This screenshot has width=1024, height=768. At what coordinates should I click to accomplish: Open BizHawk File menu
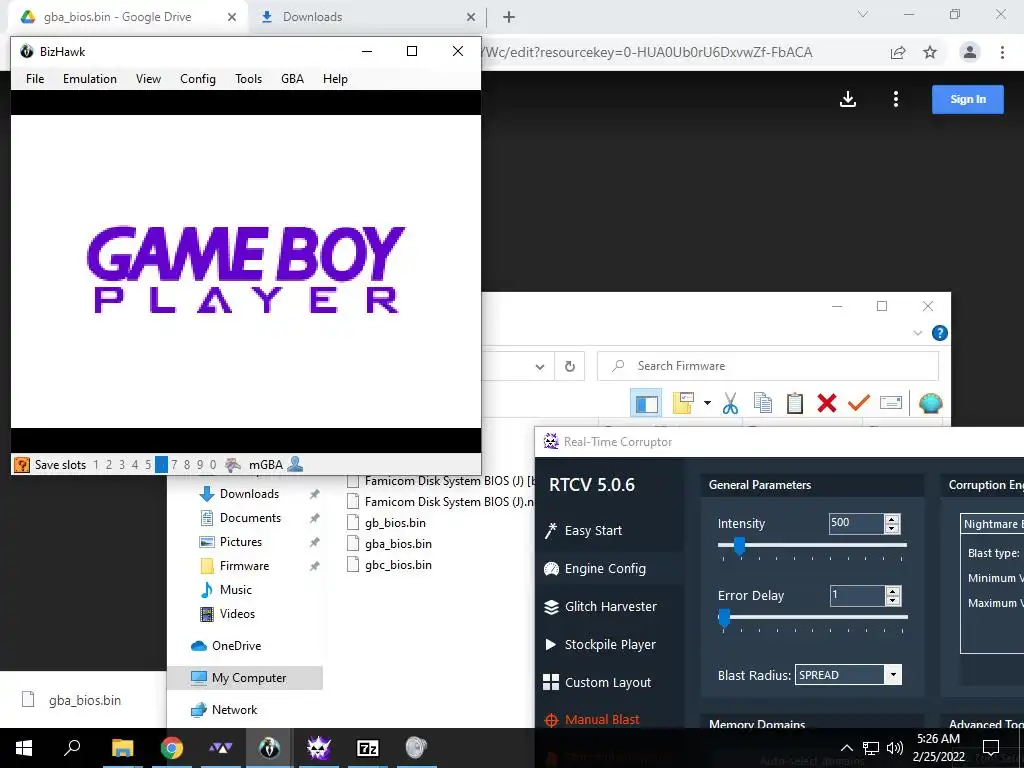(35, 79)
